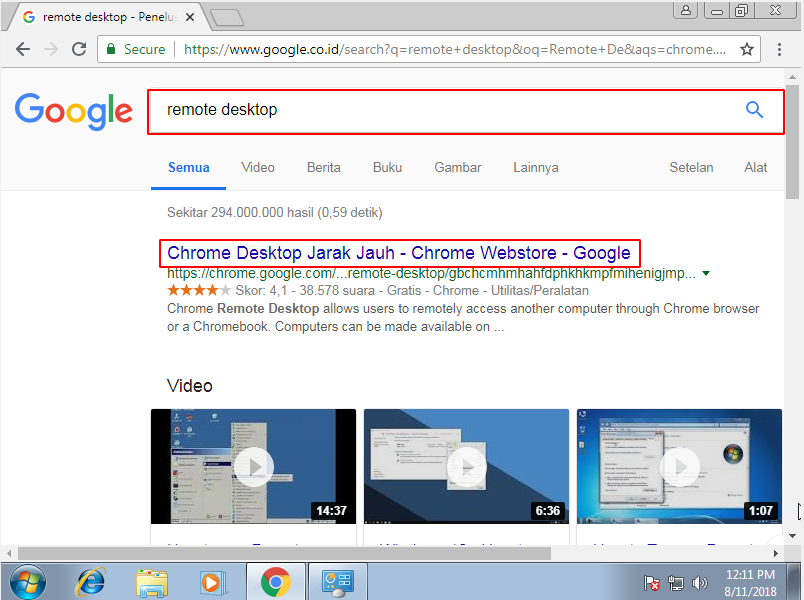Image resolution: width=804 pixels, height=600 pixels.
Task: Close the remote desktop browser tab
Action: coord(190,17)
